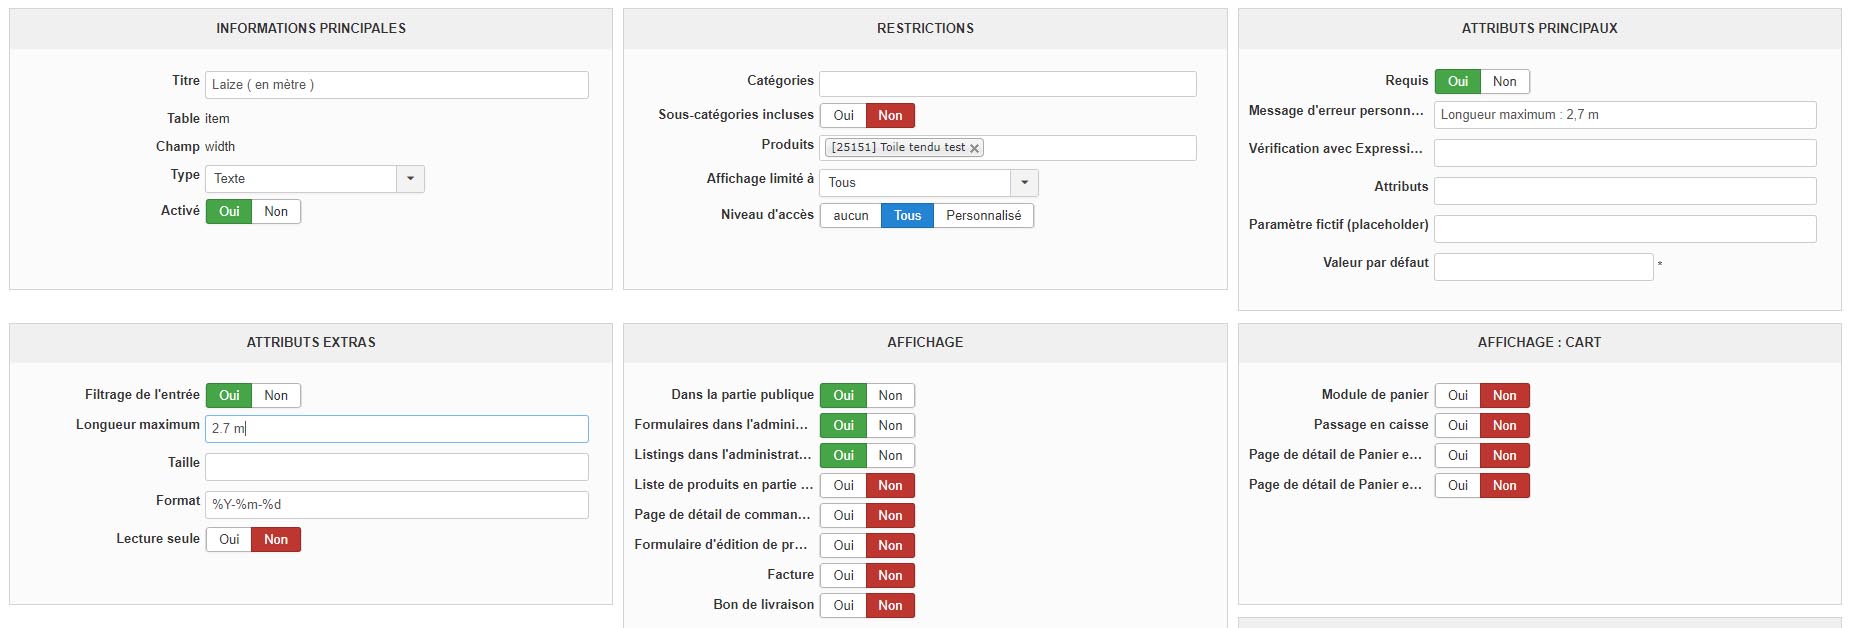Focus the Catégories field
Viewport: 1860px width, 628px height.
pyautogui.click(x=1007, y=84)
